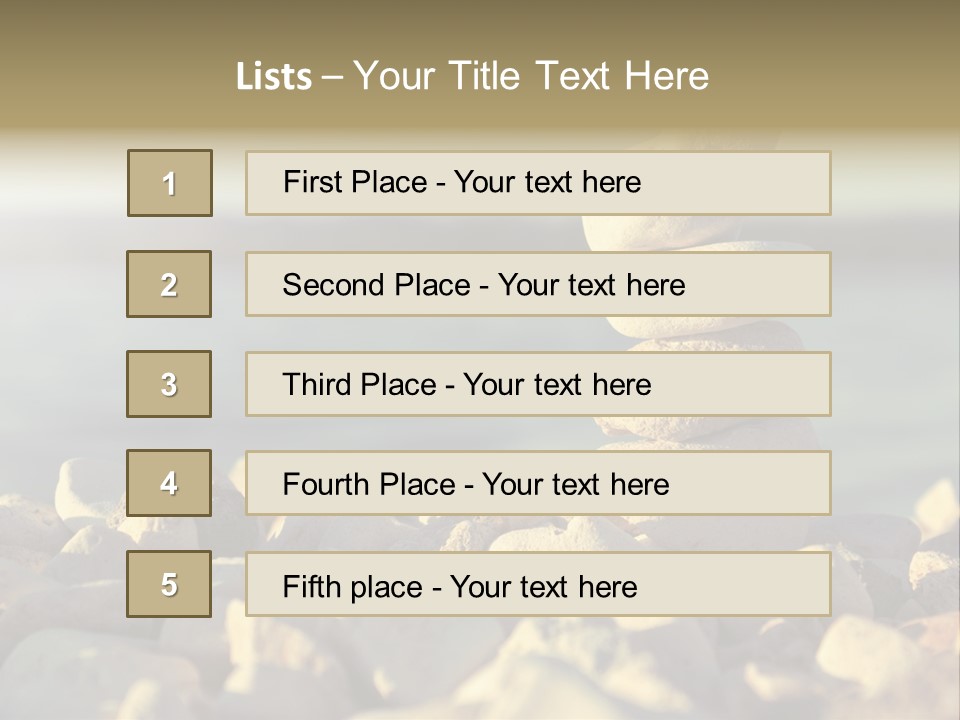Select the number 4 box
960x720 pixels.
tap(169, 483)
